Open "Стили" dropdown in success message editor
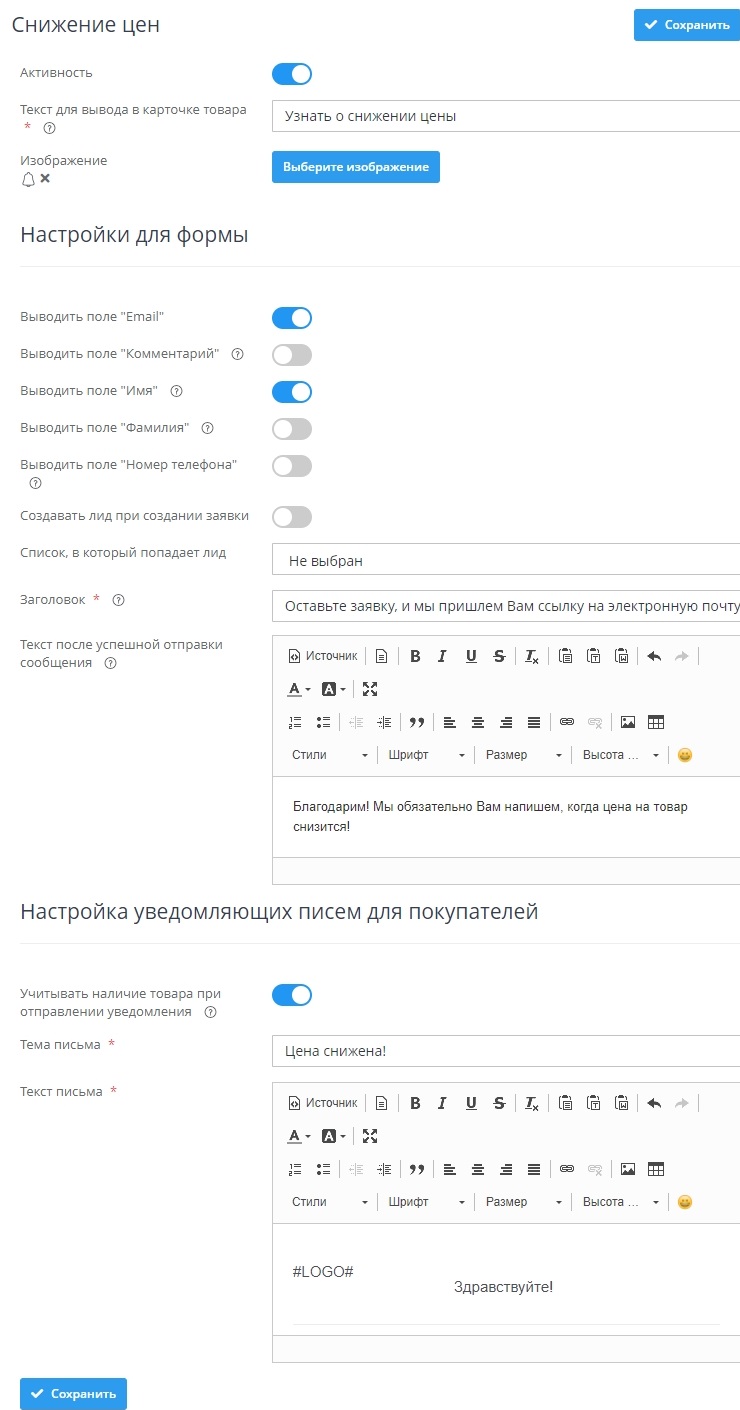 (x=330, y=755)
